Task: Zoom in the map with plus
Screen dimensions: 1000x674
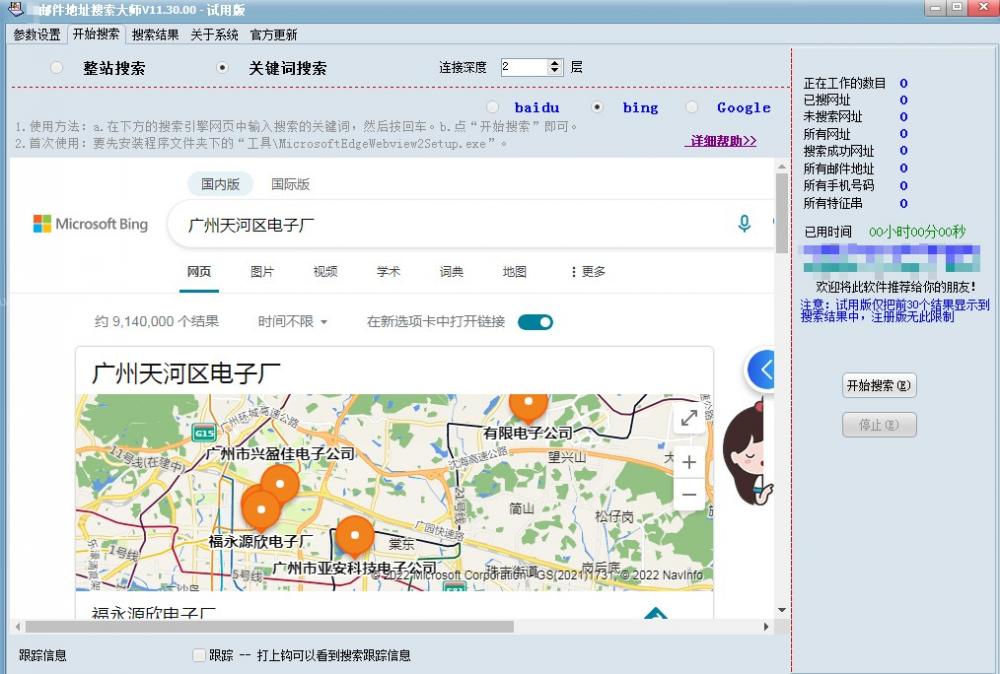Action: click(689, 462)
